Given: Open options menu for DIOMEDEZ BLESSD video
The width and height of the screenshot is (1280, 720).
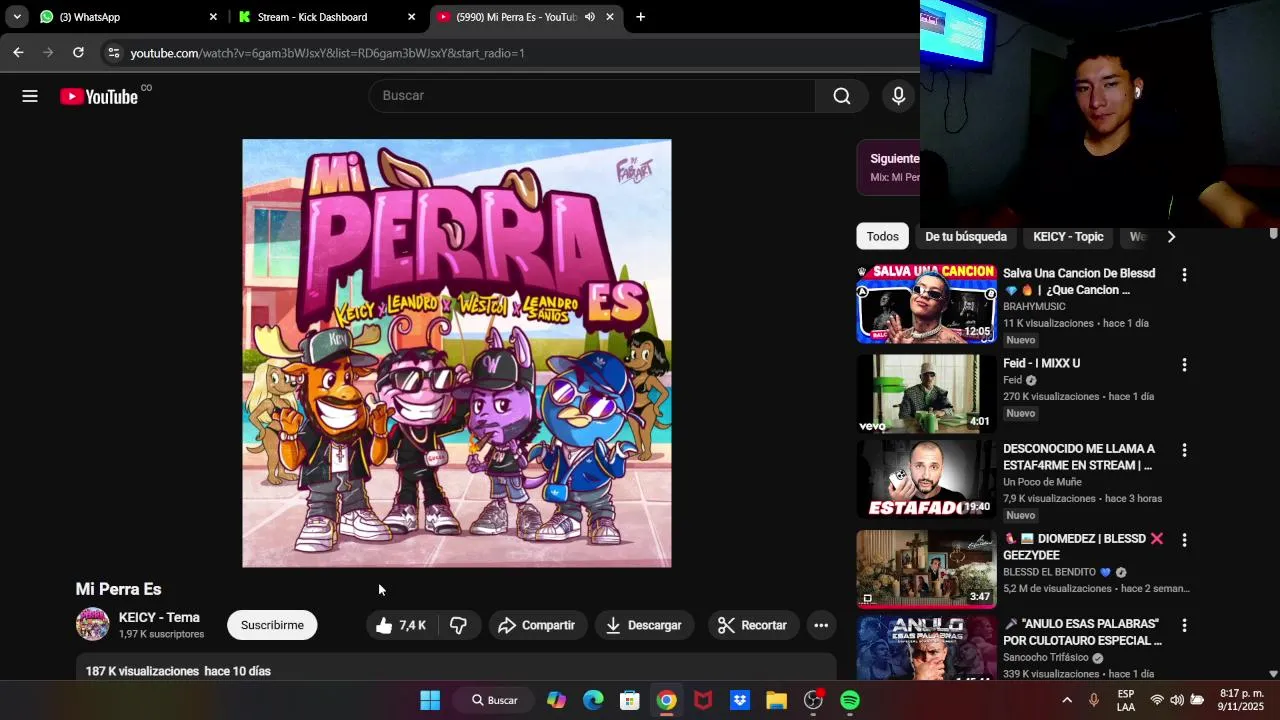Looking at the screenshot, I should [1184, 540].
